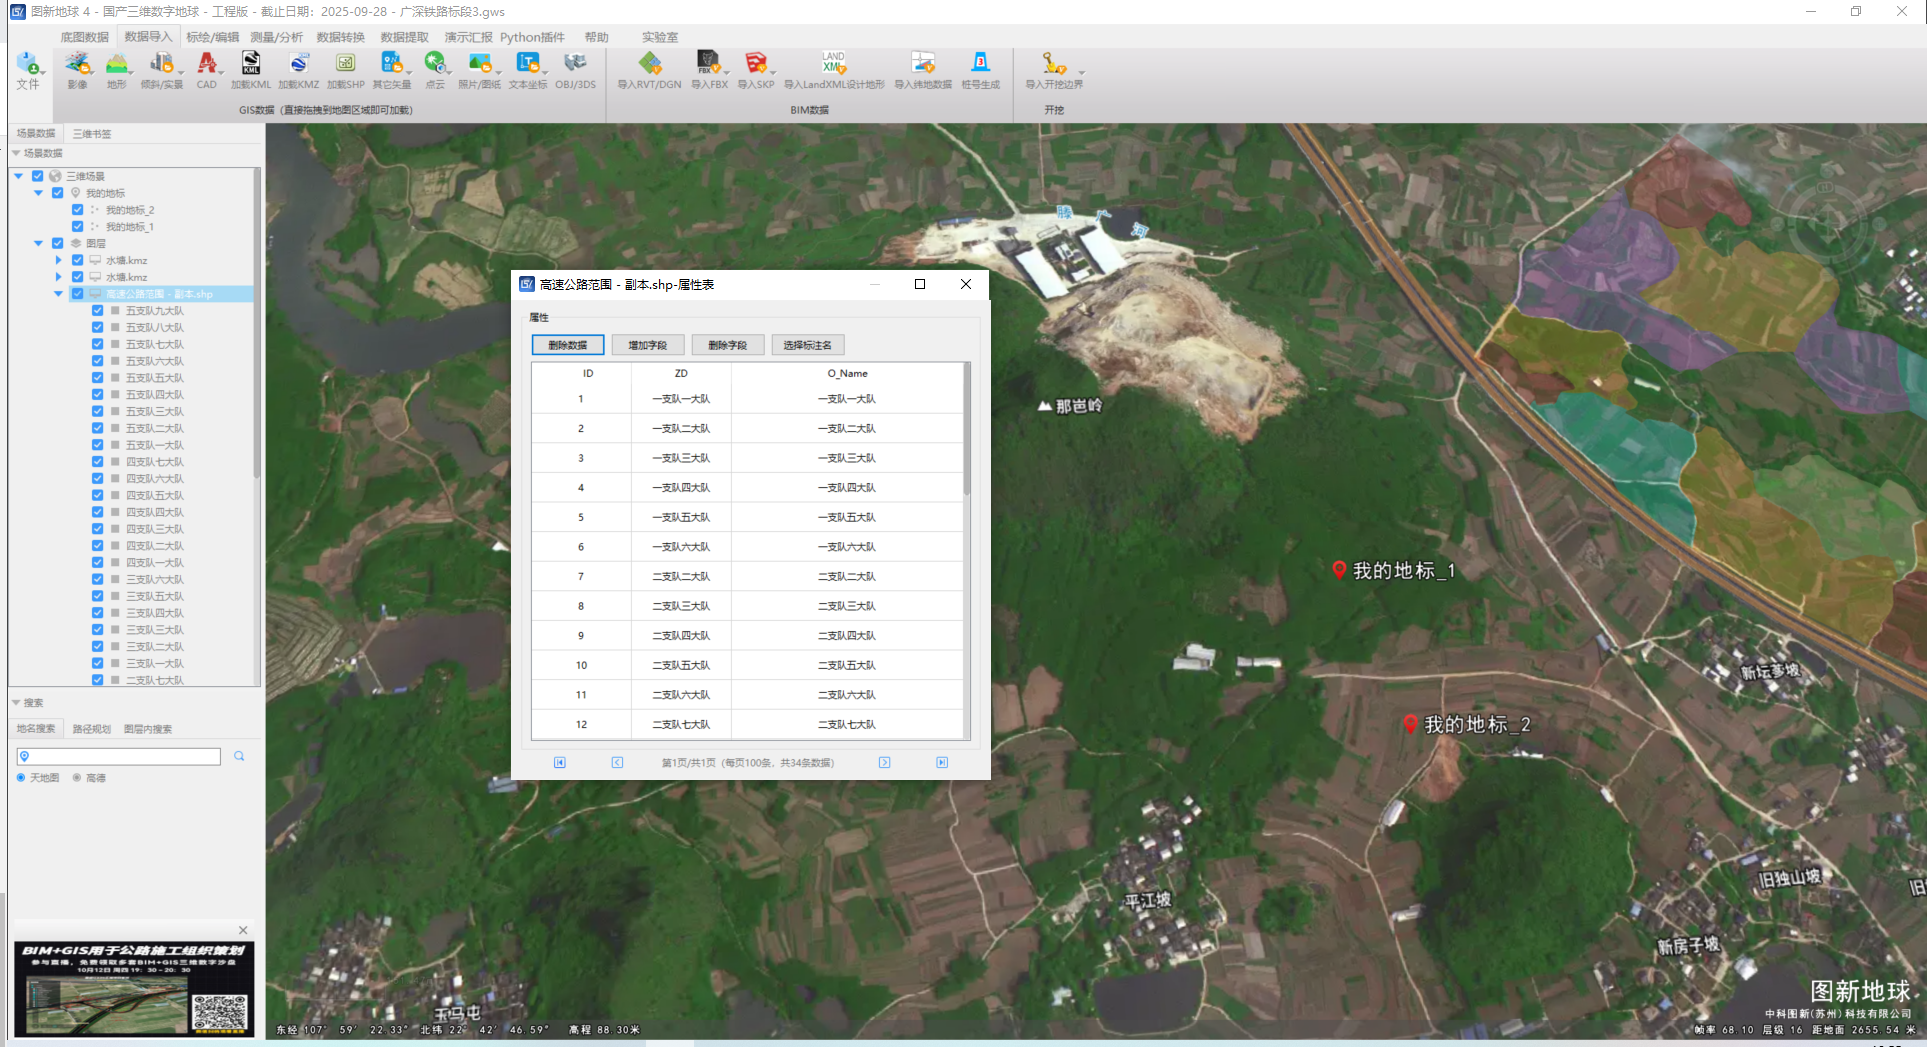
Task: Uncheck the 五支队九大队 checkbox
Action: click(x=98, y=311)
